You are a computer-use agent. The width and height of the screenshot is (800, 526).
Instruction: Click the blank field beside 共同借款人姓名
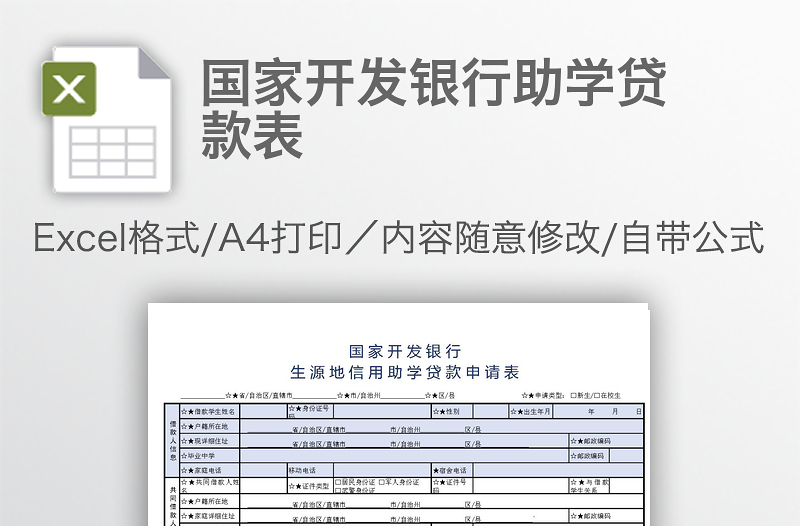(x=263, y=485)
